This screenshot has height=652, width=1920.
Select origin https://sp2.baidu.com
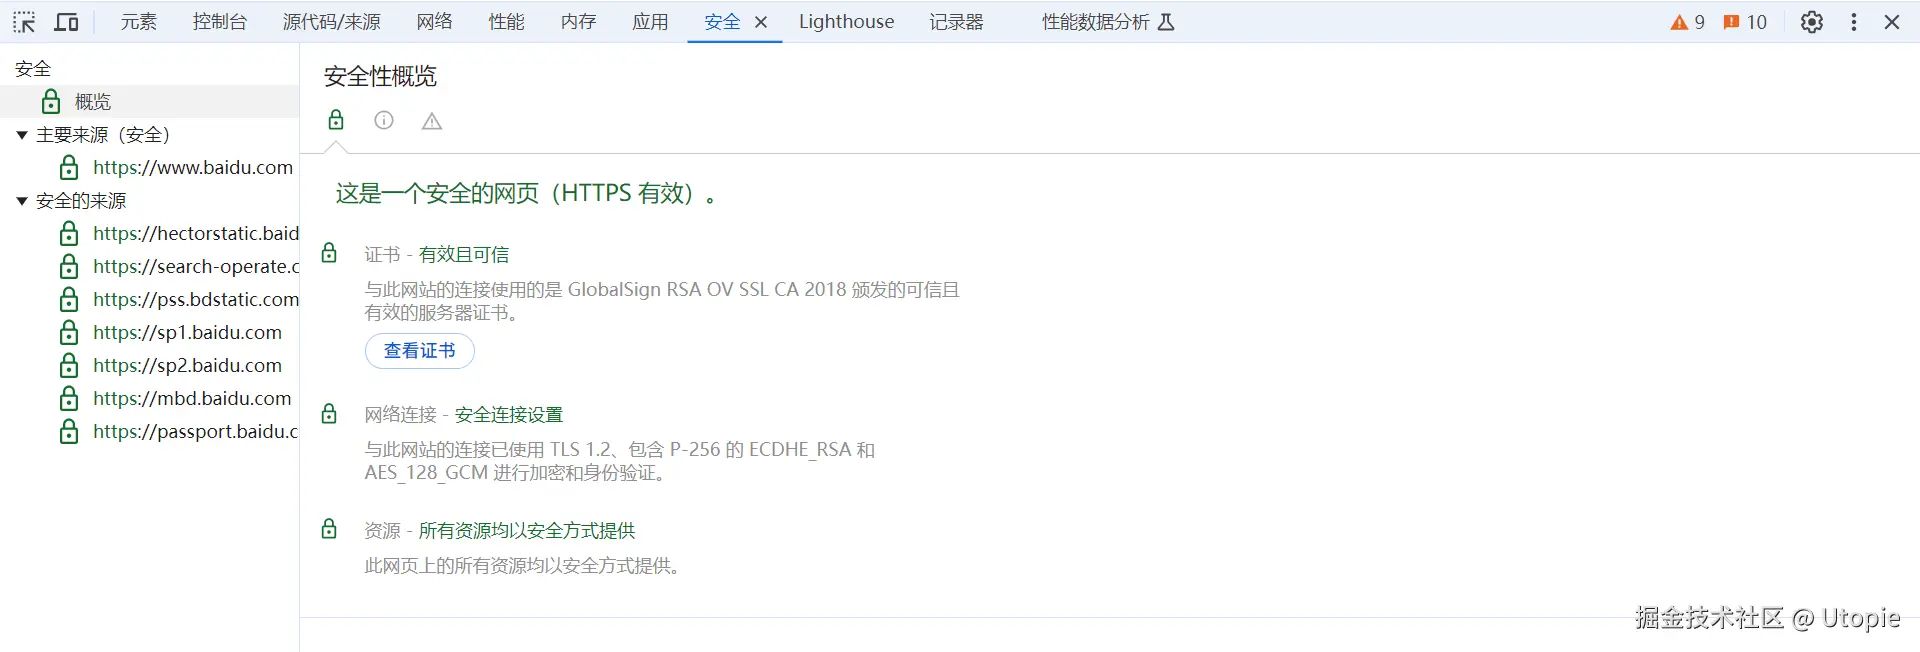[188, 365]
